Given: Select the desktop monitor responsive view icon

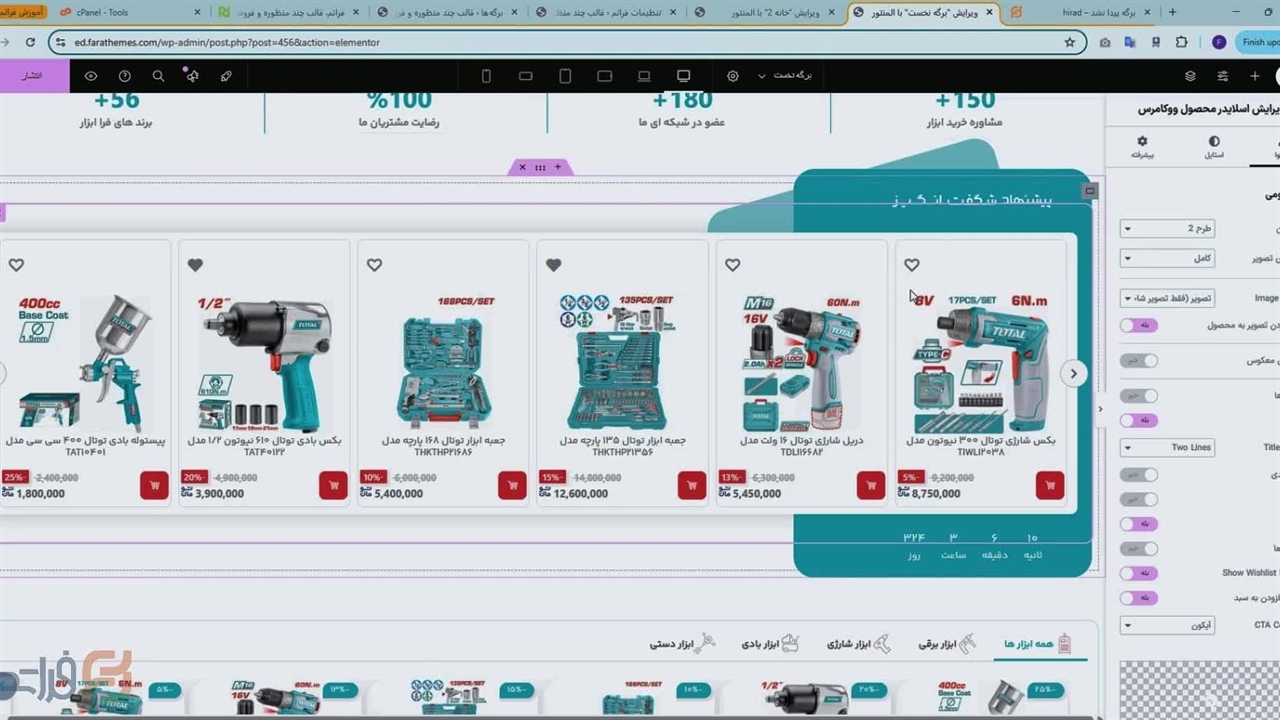Looking at the screenshot, I should [684, 76].
